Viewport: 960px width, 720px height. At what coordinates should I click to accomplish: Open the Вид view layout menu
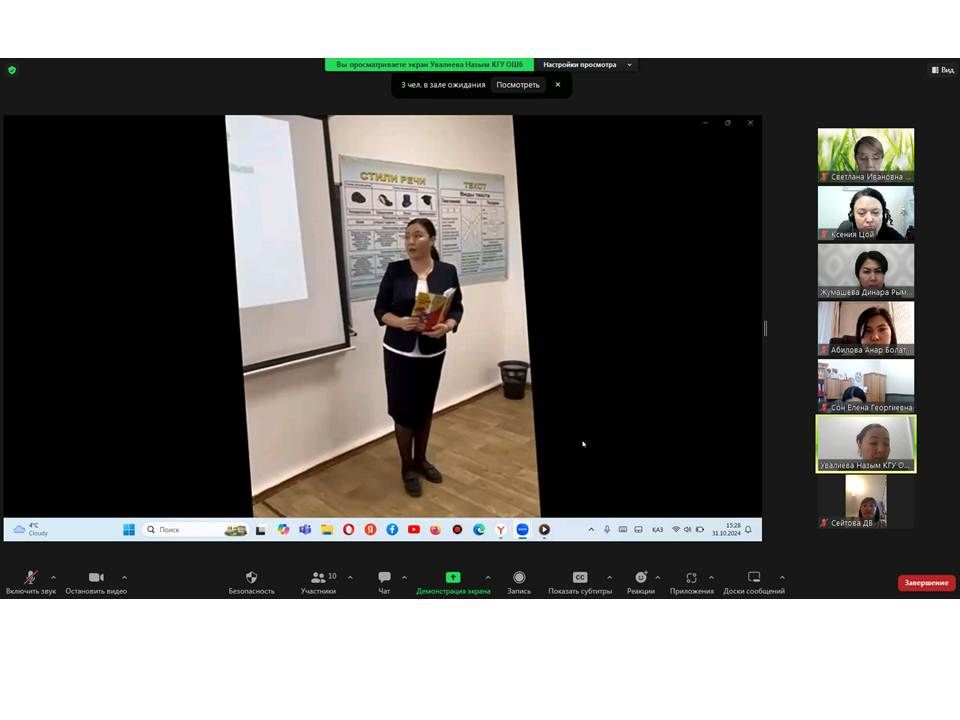tap(942, 70)
